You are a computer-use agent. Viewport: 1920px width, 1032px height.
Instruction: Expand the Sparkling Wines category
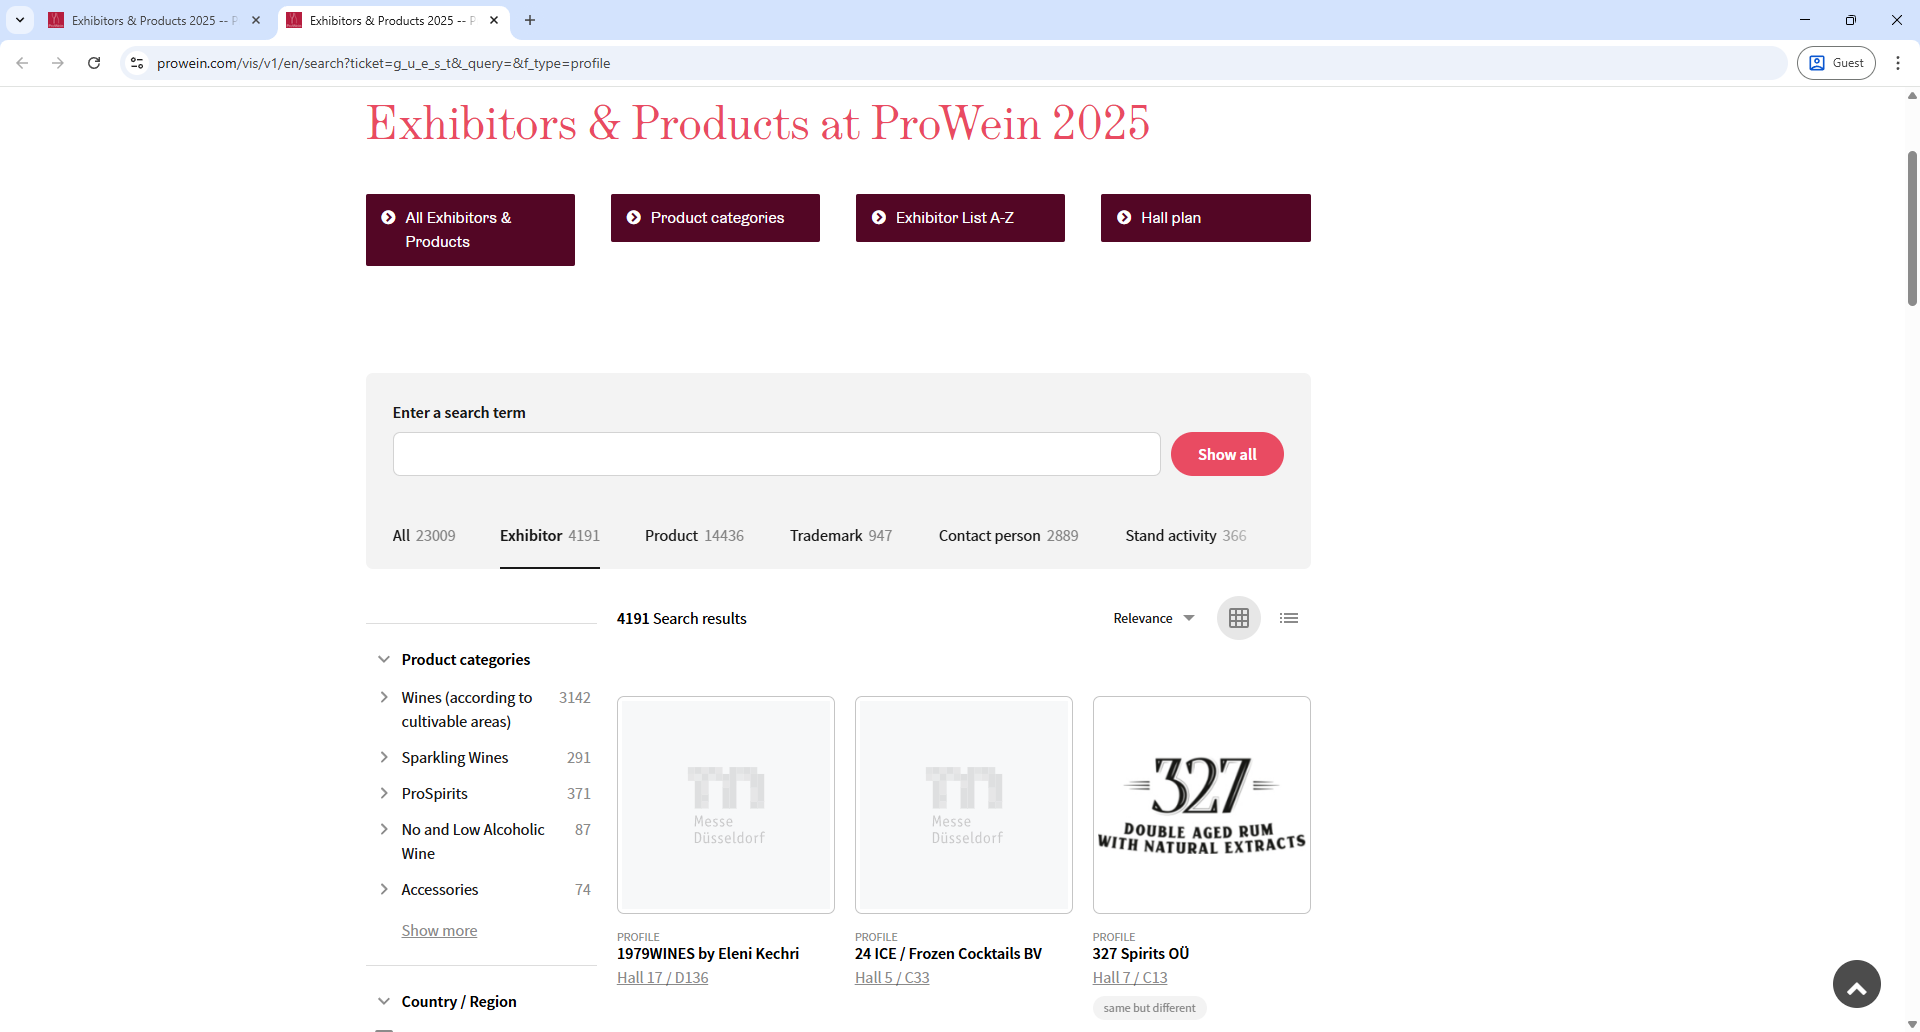coord(385,757)
